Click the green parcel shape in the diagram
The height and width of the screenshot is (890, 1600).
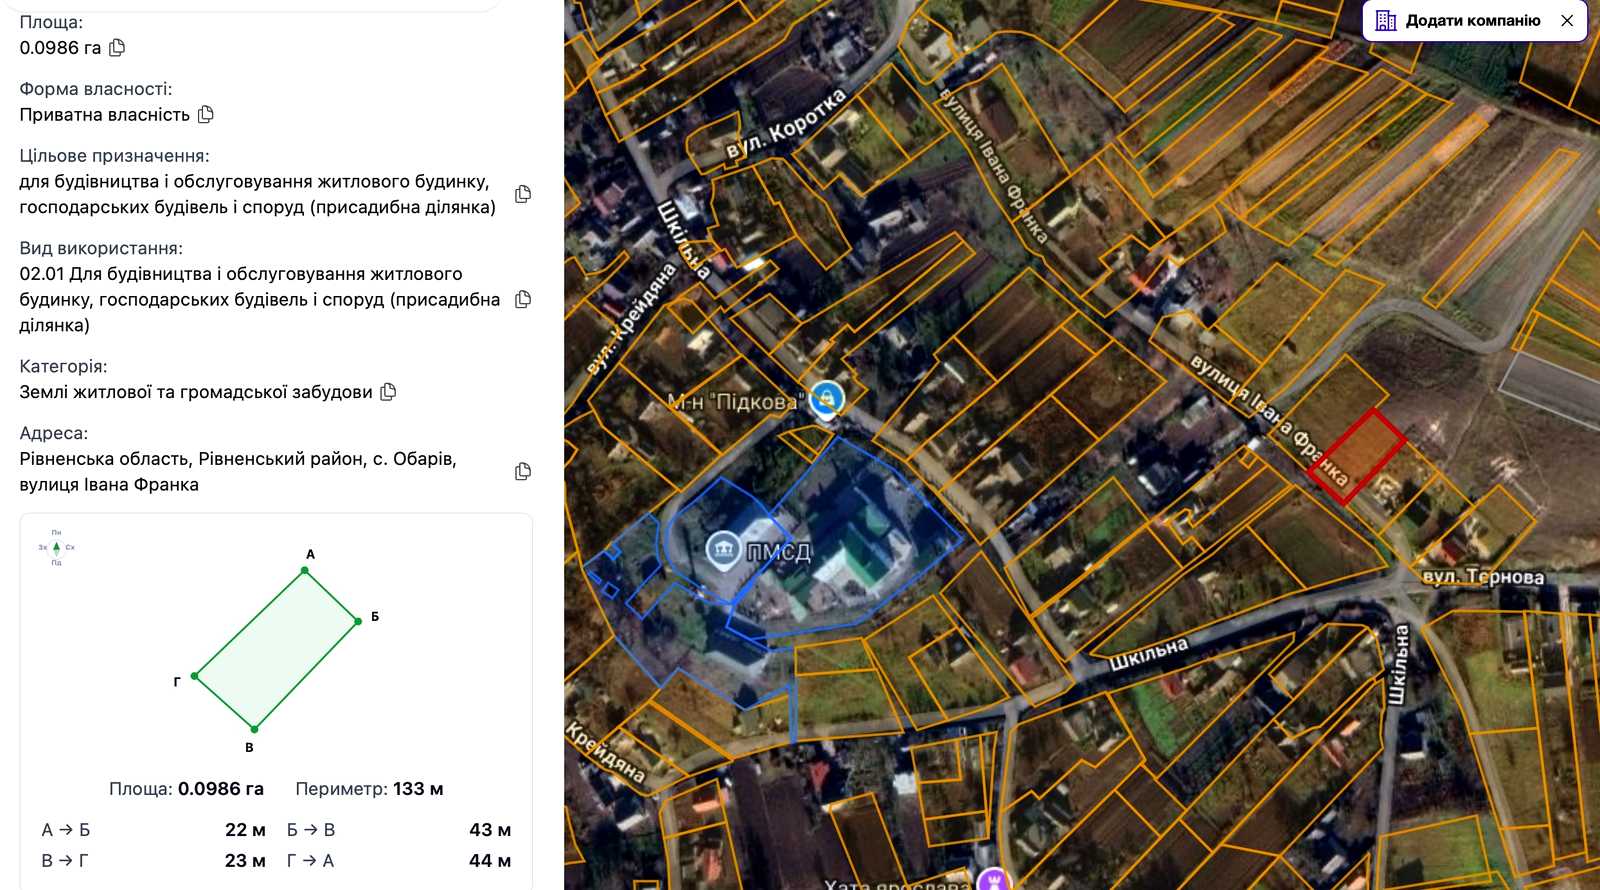click(277, 650)
